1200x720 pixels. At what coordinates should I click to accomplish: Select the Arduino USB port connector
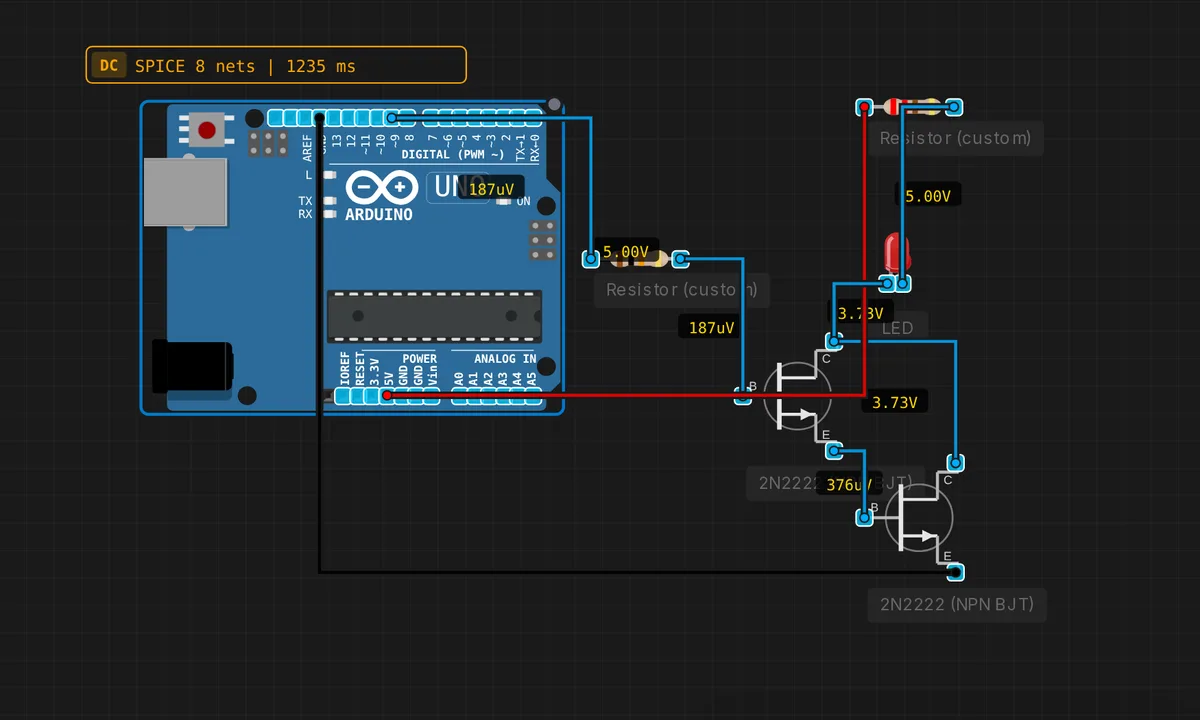click(x=185, y=191)
